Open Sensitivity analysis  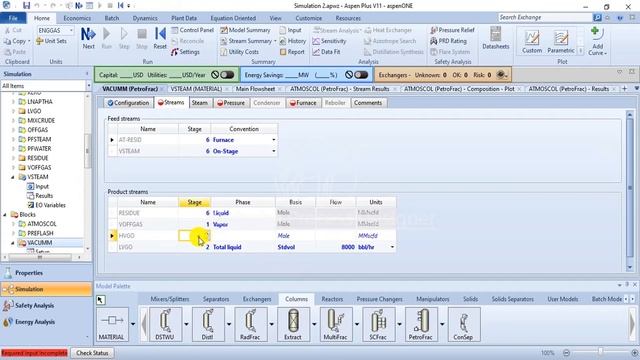click(x=329, y=41)
